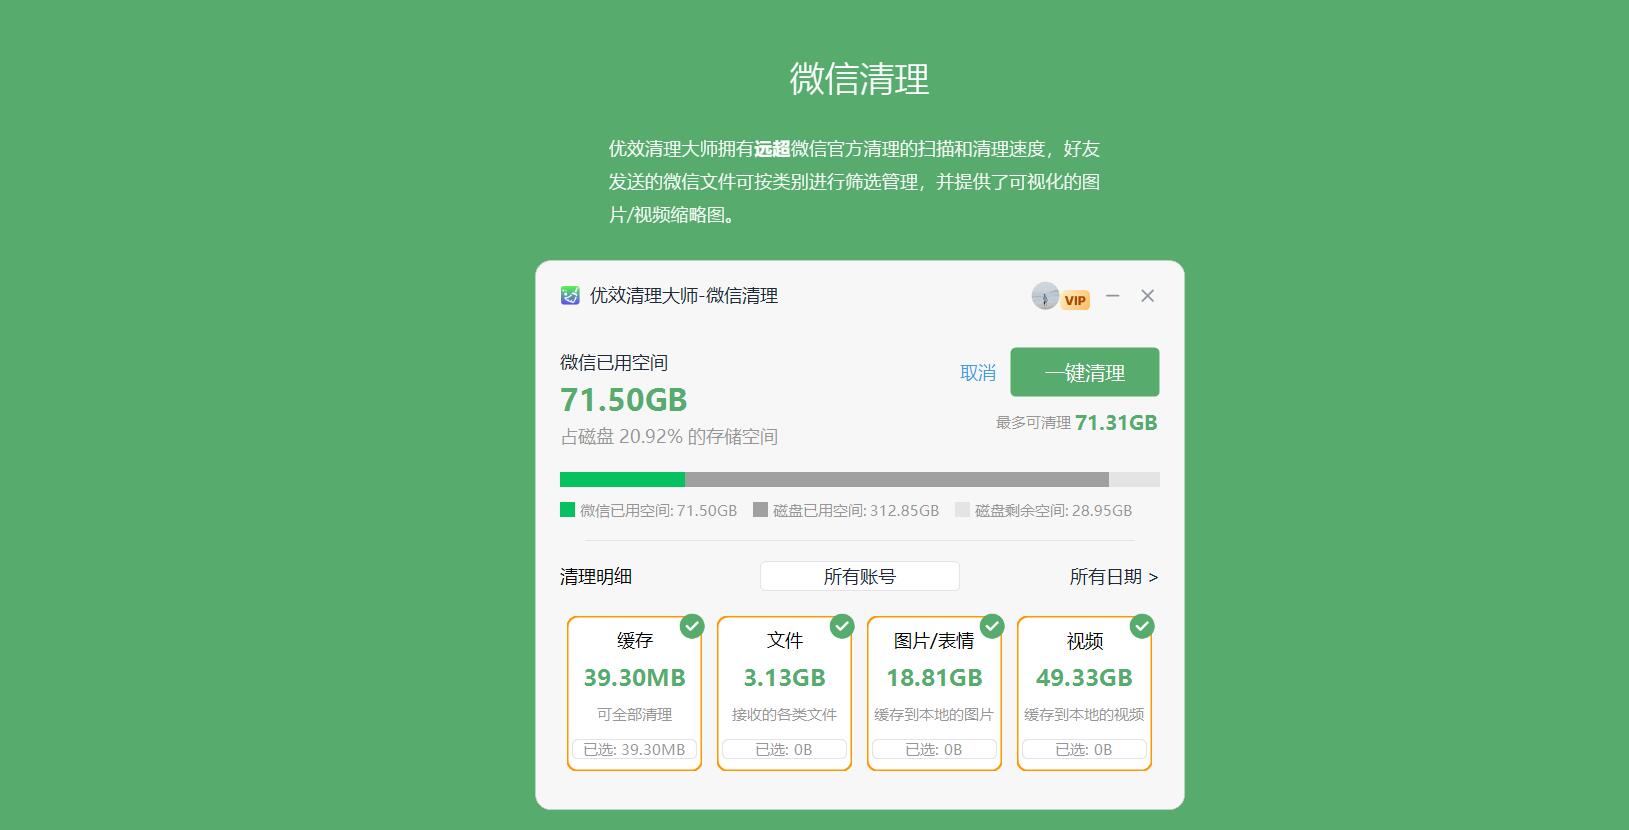
Task: Minimize the 微信清理 window
Action: 1112,296
